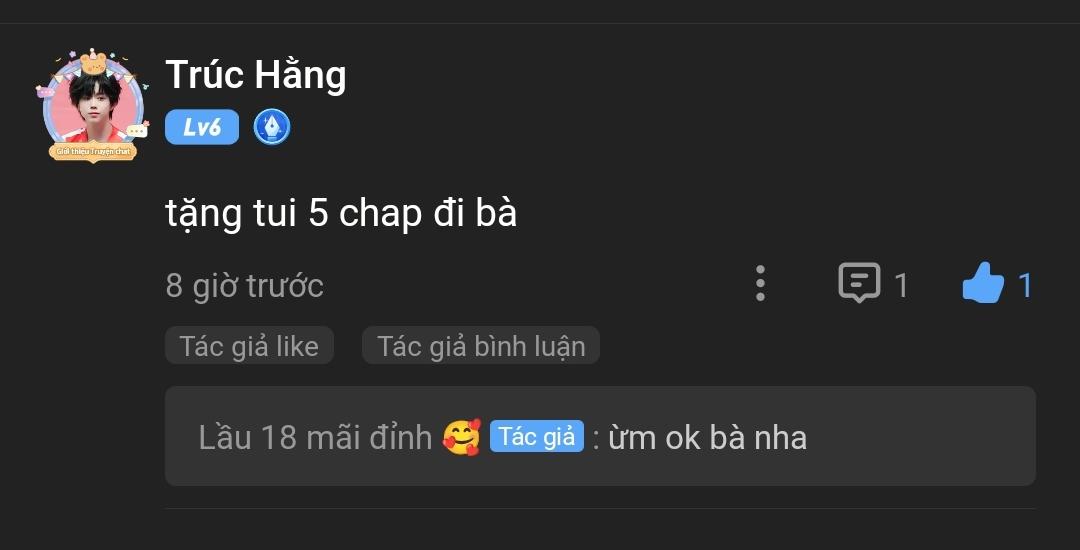Click the blue pen author badge icon

(271, 127)
